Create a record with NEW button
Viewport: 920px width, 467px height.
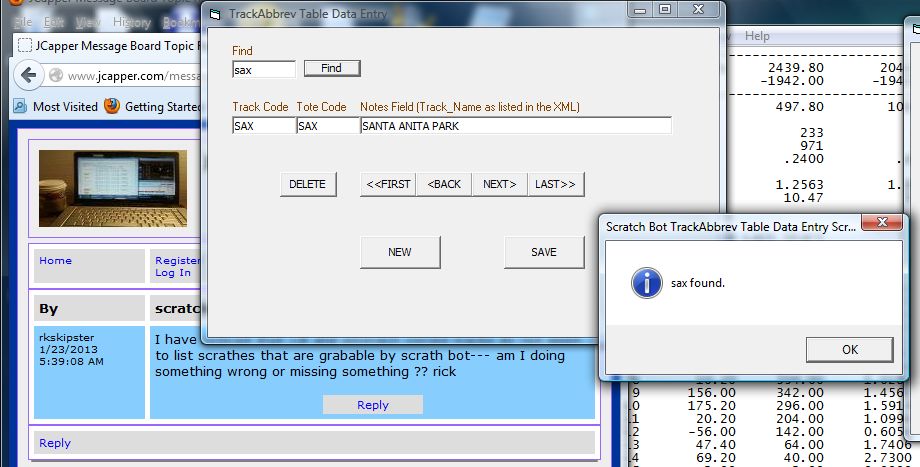click(x=400, y=252)
